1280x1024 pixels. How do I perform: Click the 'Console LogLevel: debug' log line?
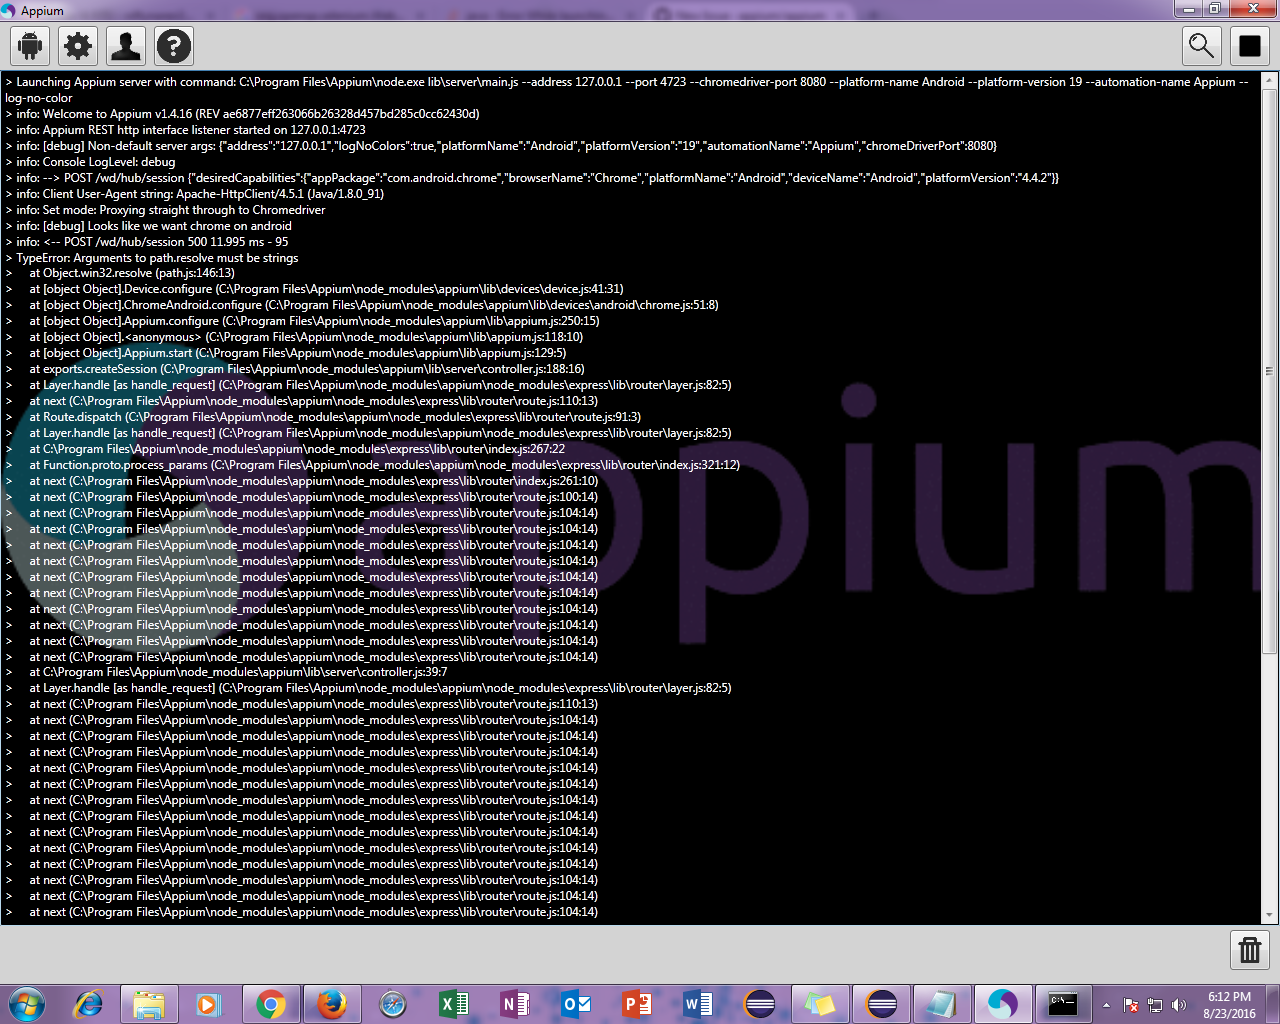click(90, 162)
